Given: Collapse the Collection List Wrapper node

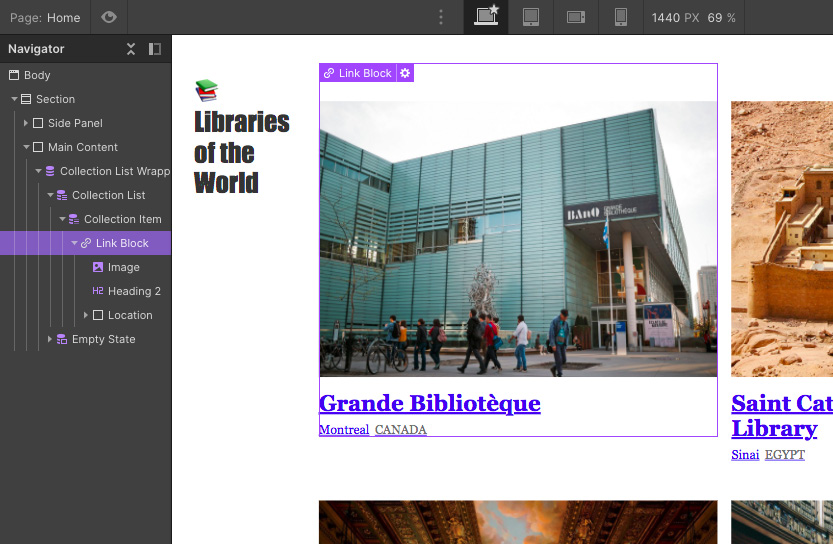Looking at the screenshot, I should (38, 171).
